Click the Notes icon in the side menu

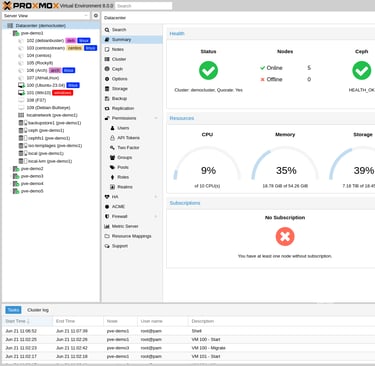pos(107,49)
